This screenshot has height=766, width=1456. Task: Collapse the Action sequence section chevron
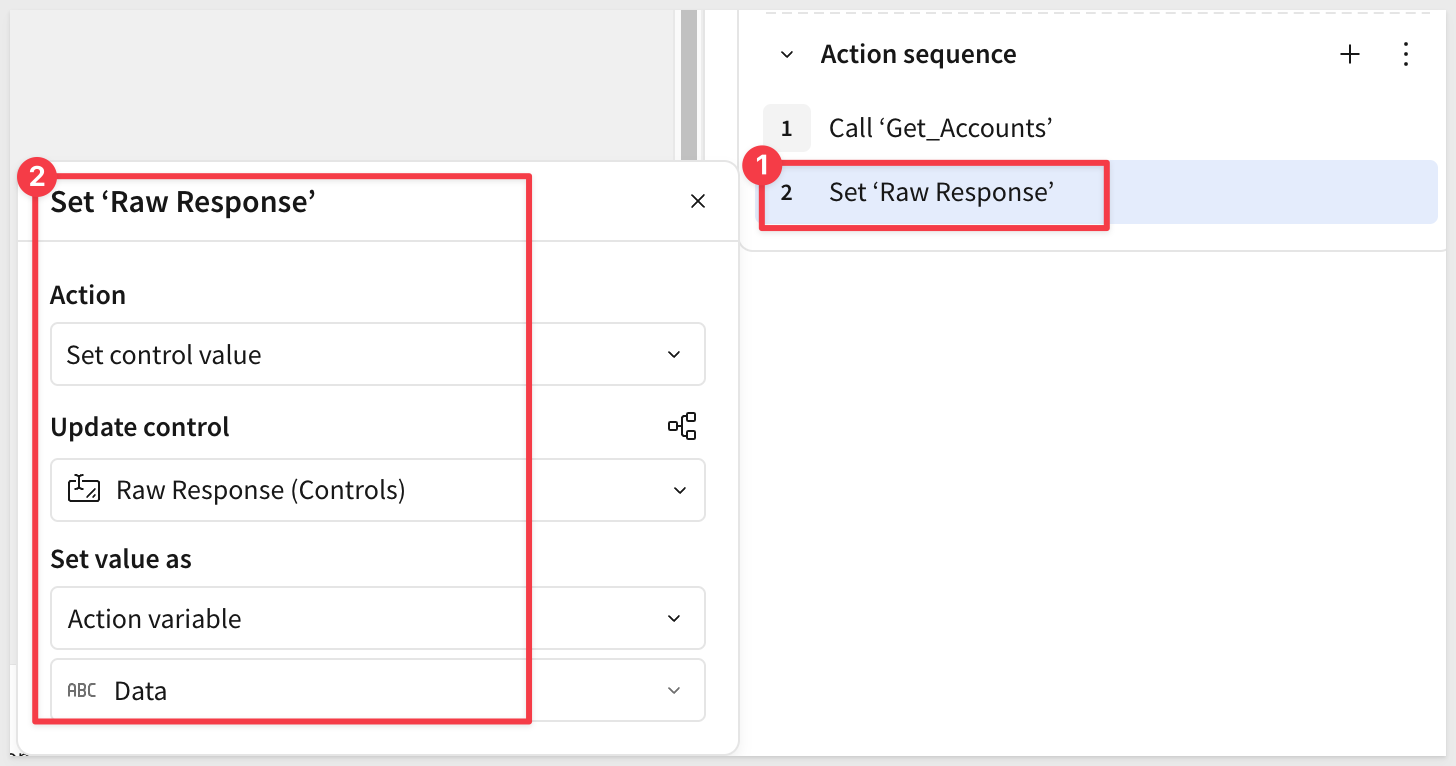[x=787, y=55]
